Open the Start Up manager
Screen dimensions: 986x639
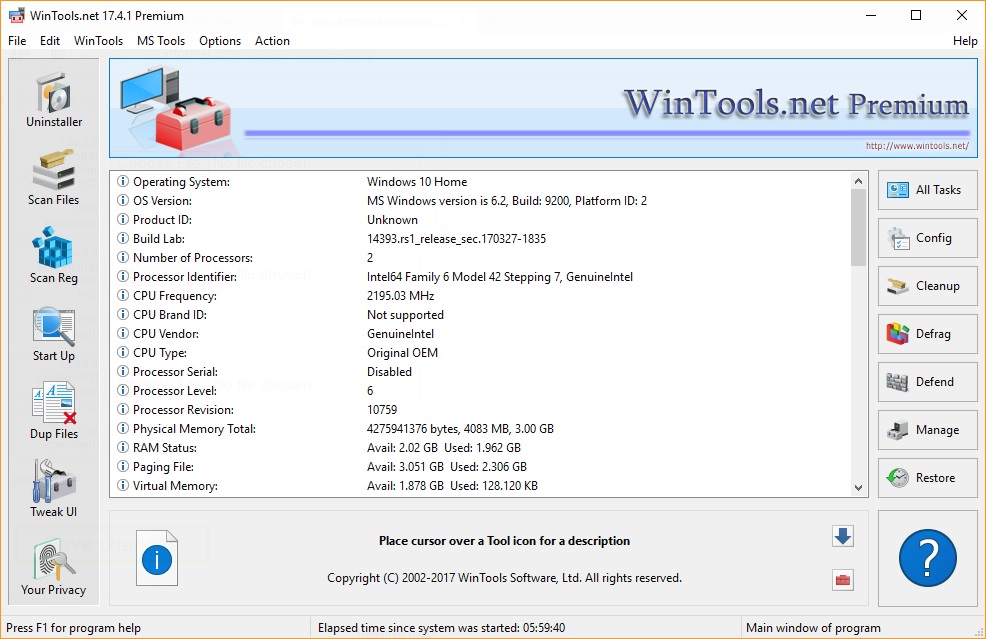tap(54, 335)
